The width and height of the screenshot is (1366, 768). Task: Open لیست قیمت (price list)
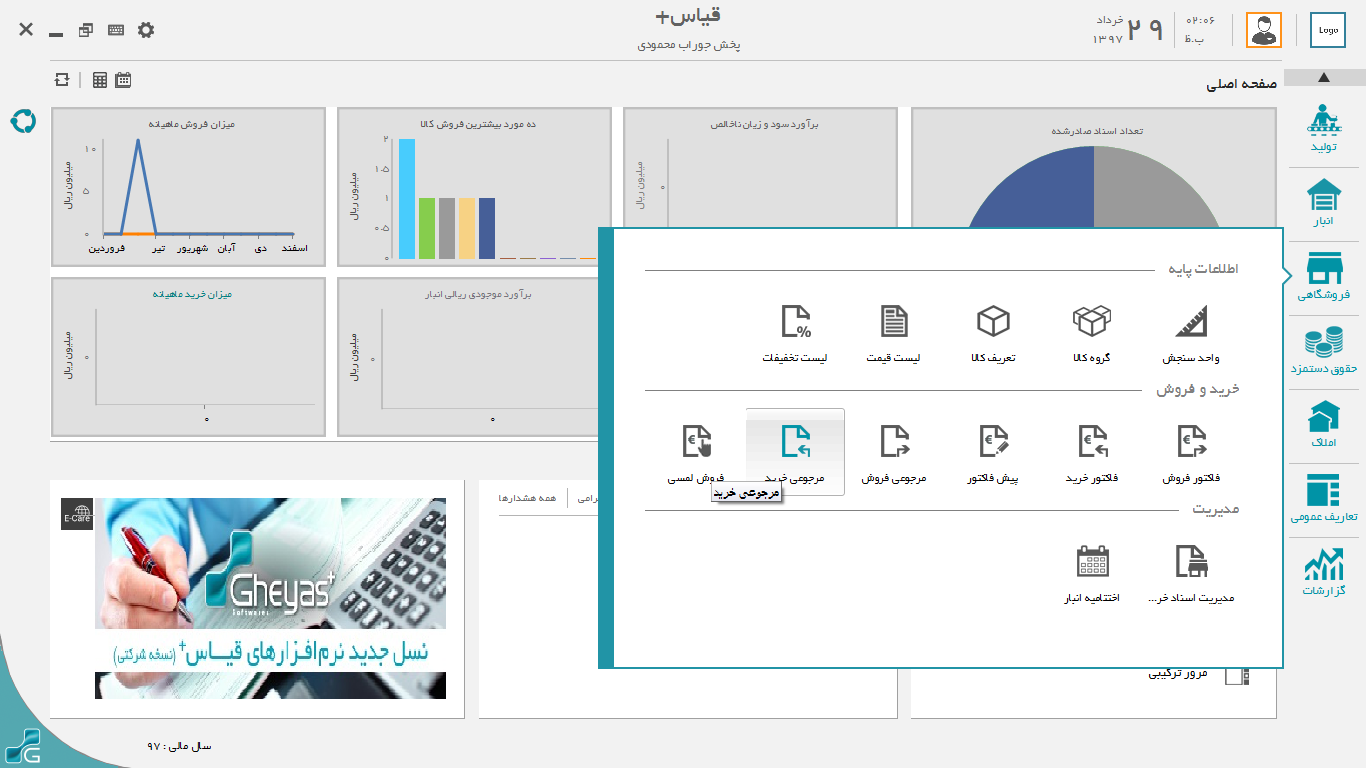[894, 334]
